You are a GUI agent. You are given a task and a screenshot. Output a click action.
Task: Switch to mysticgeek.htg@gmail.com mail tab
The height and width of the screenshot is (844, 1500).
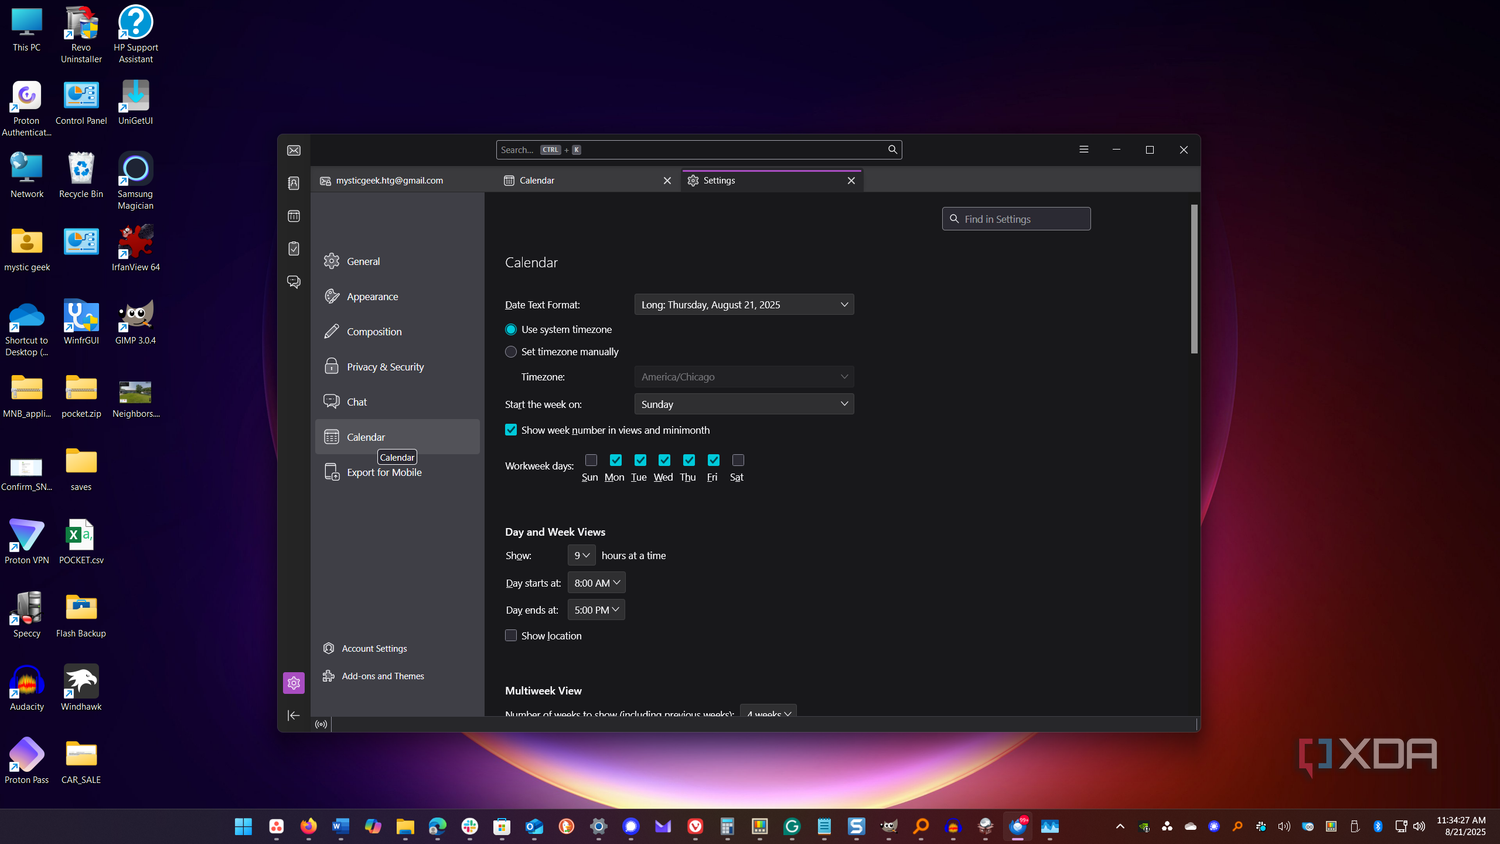[x=405, y=181]
